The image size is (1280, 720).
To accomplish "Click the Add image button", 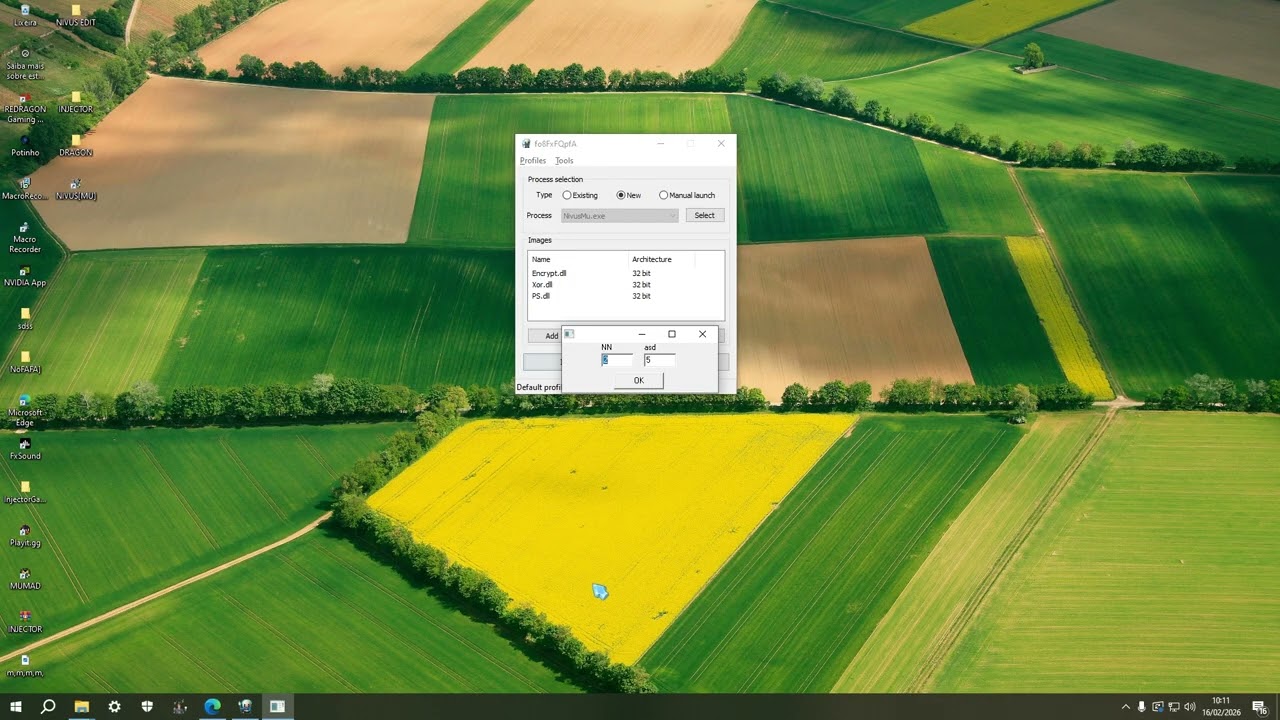I will pyautogui.click(x=546, y=336).
